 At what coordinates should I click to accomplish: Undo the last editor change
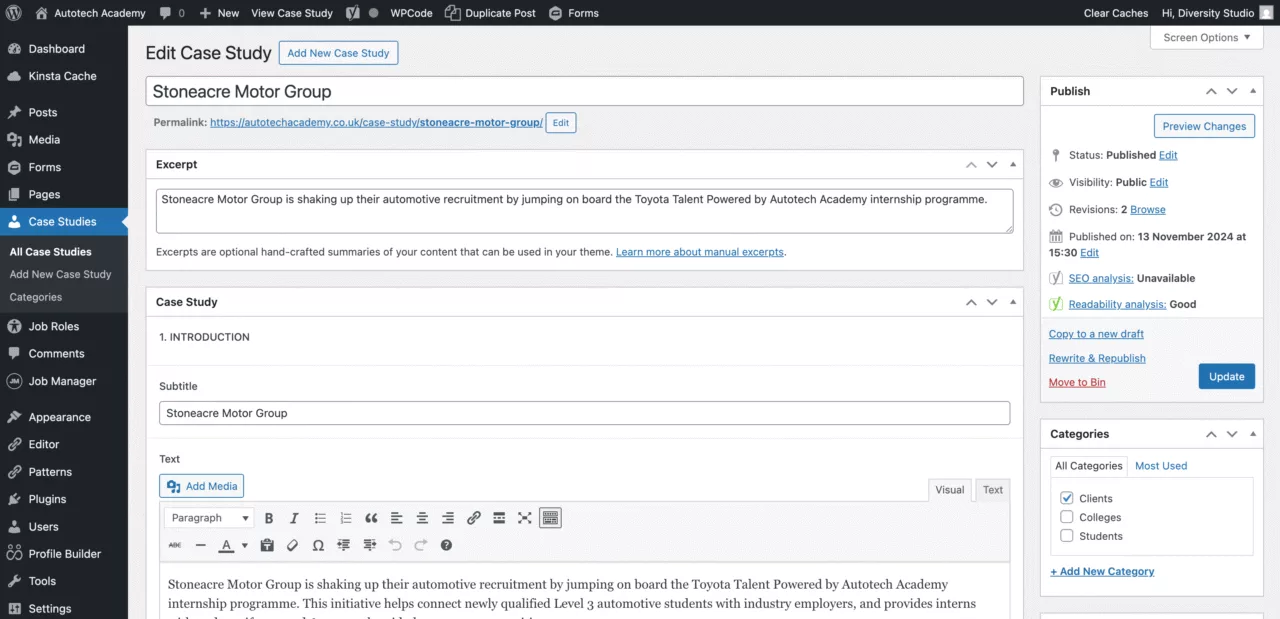pyautogui.click(x=395, y=545)
